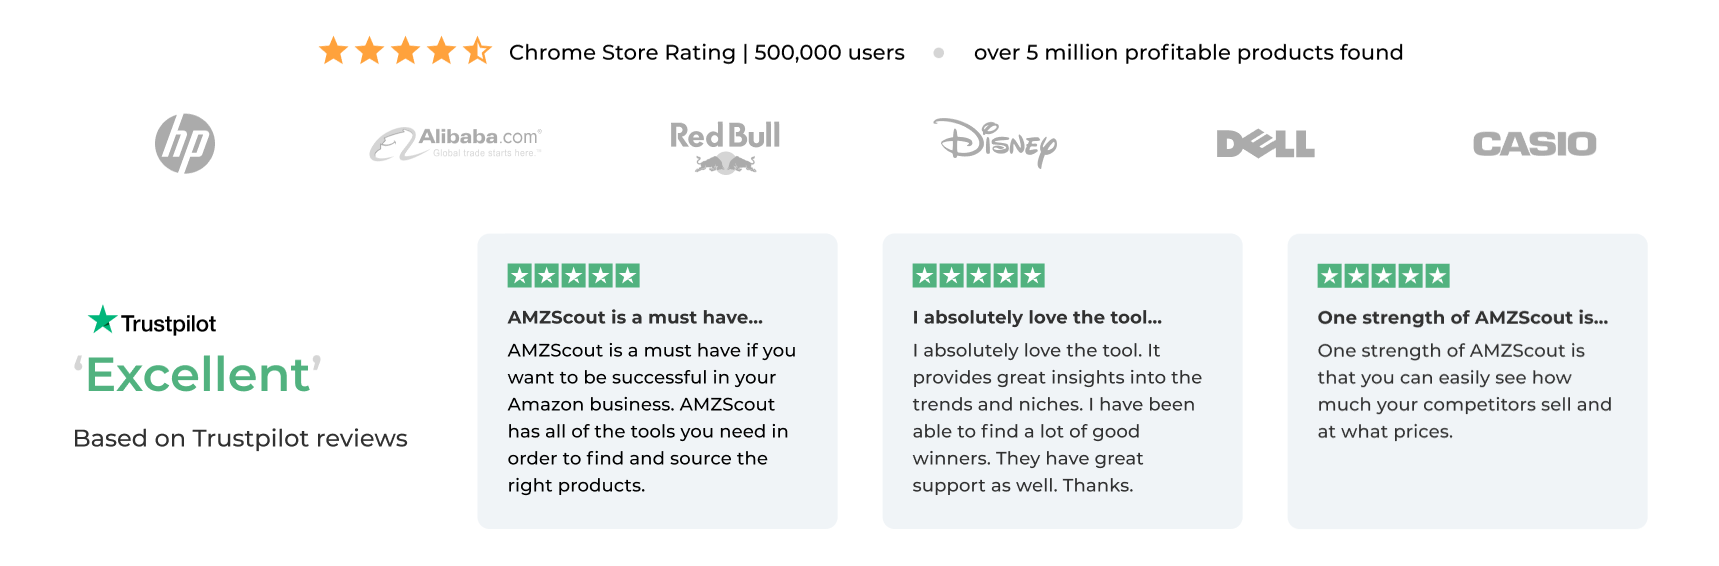Viewport: 1719px width, 566px height.
Task: Click green stars on 'One strength' review
Action: [1383, 276]
